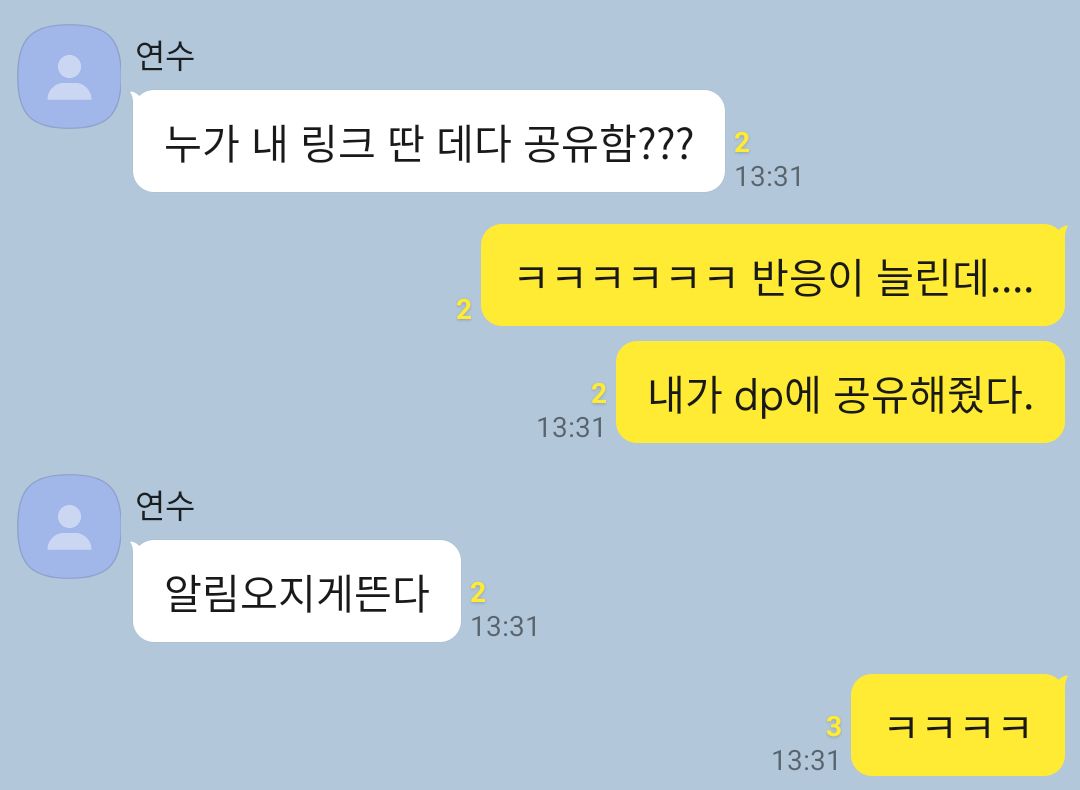Image resolution: width=1080 pixels, height=790 pixels.
Task: Open 연수's second profile avatar
Action: pos(69,526)
